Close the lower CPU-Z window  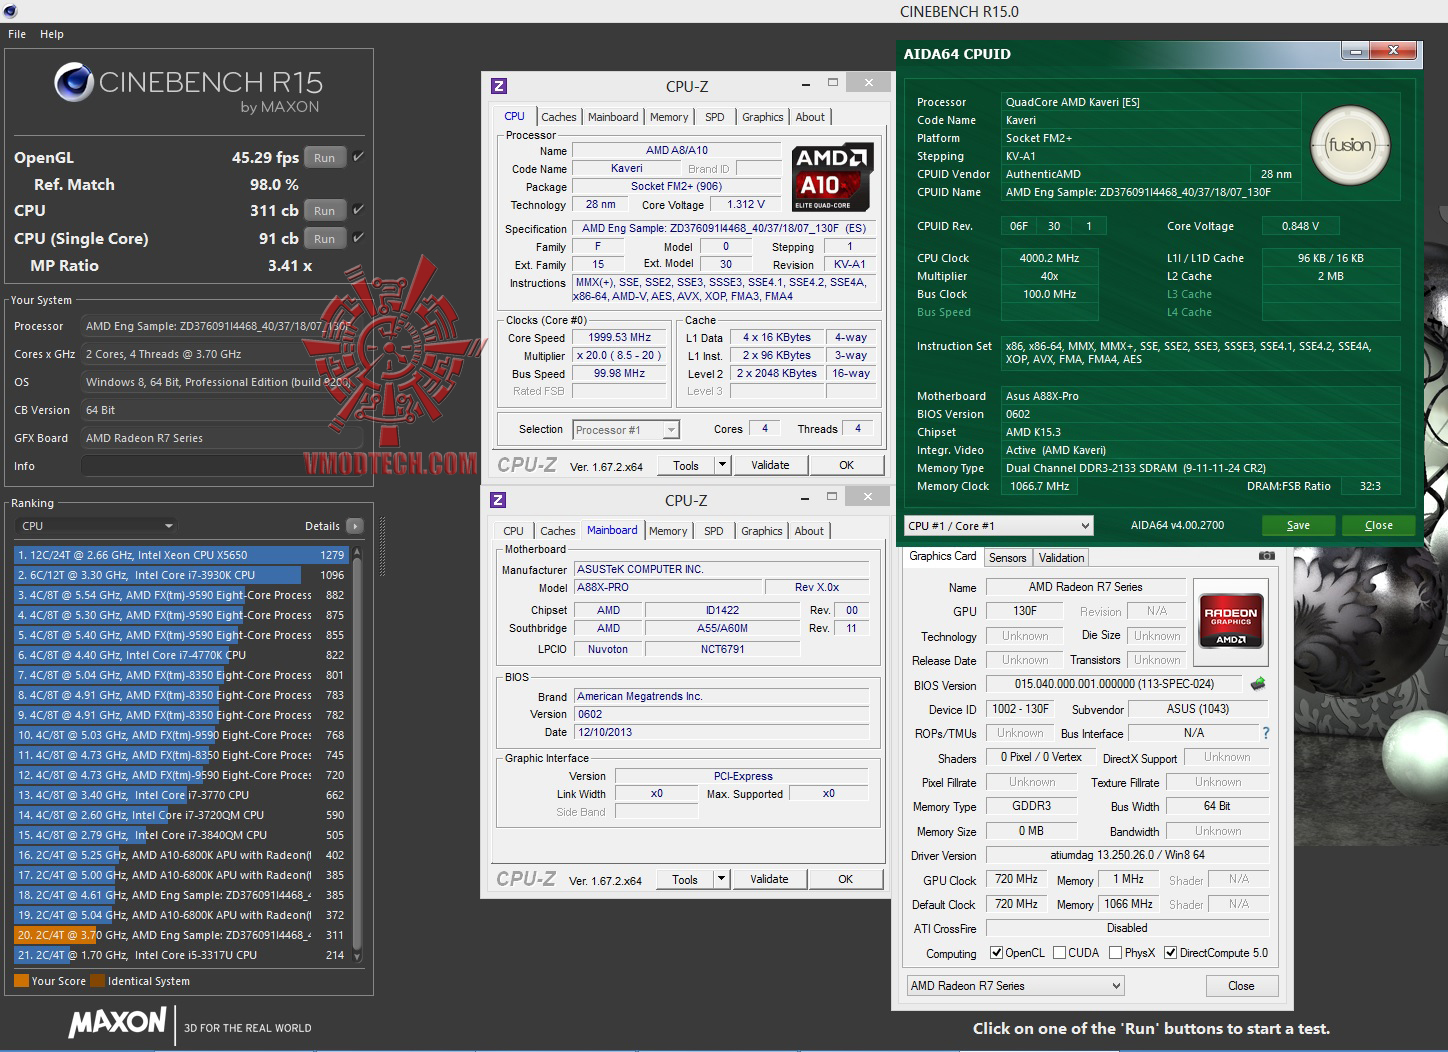pyautogui.click(x=867, y=497)
